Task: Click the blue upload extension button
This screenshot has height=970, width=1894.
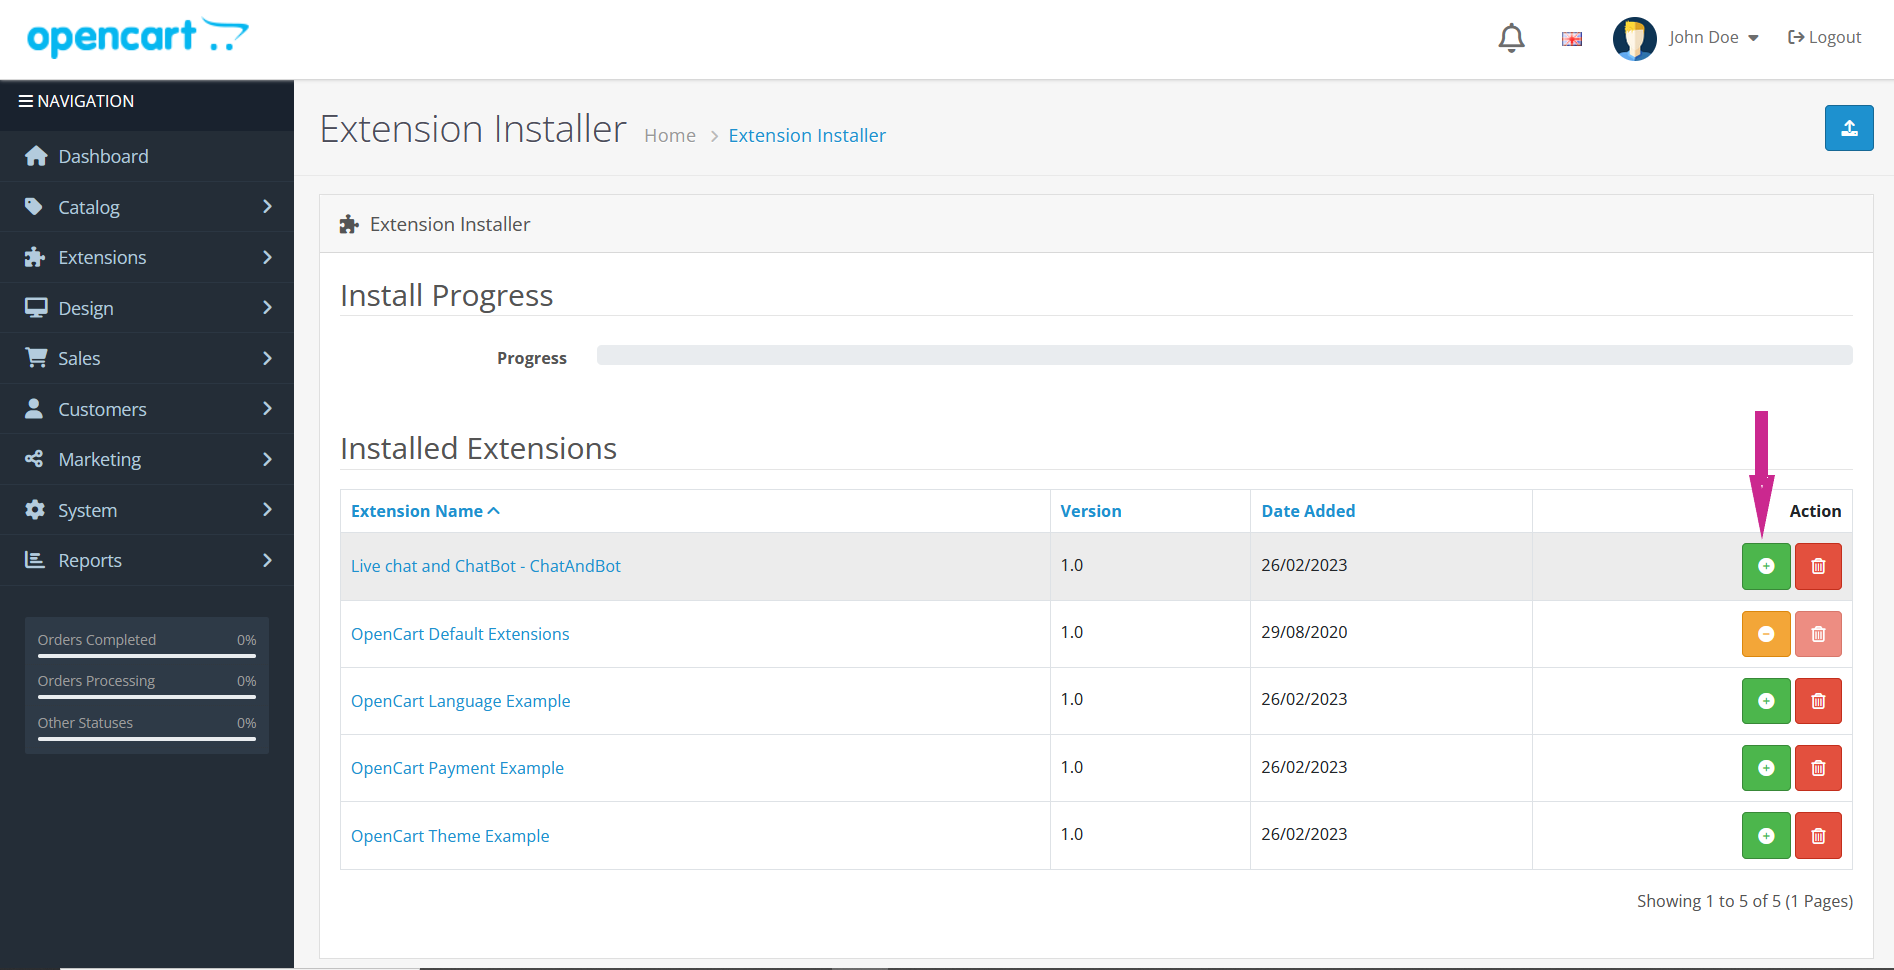Action: point(1848,128)
